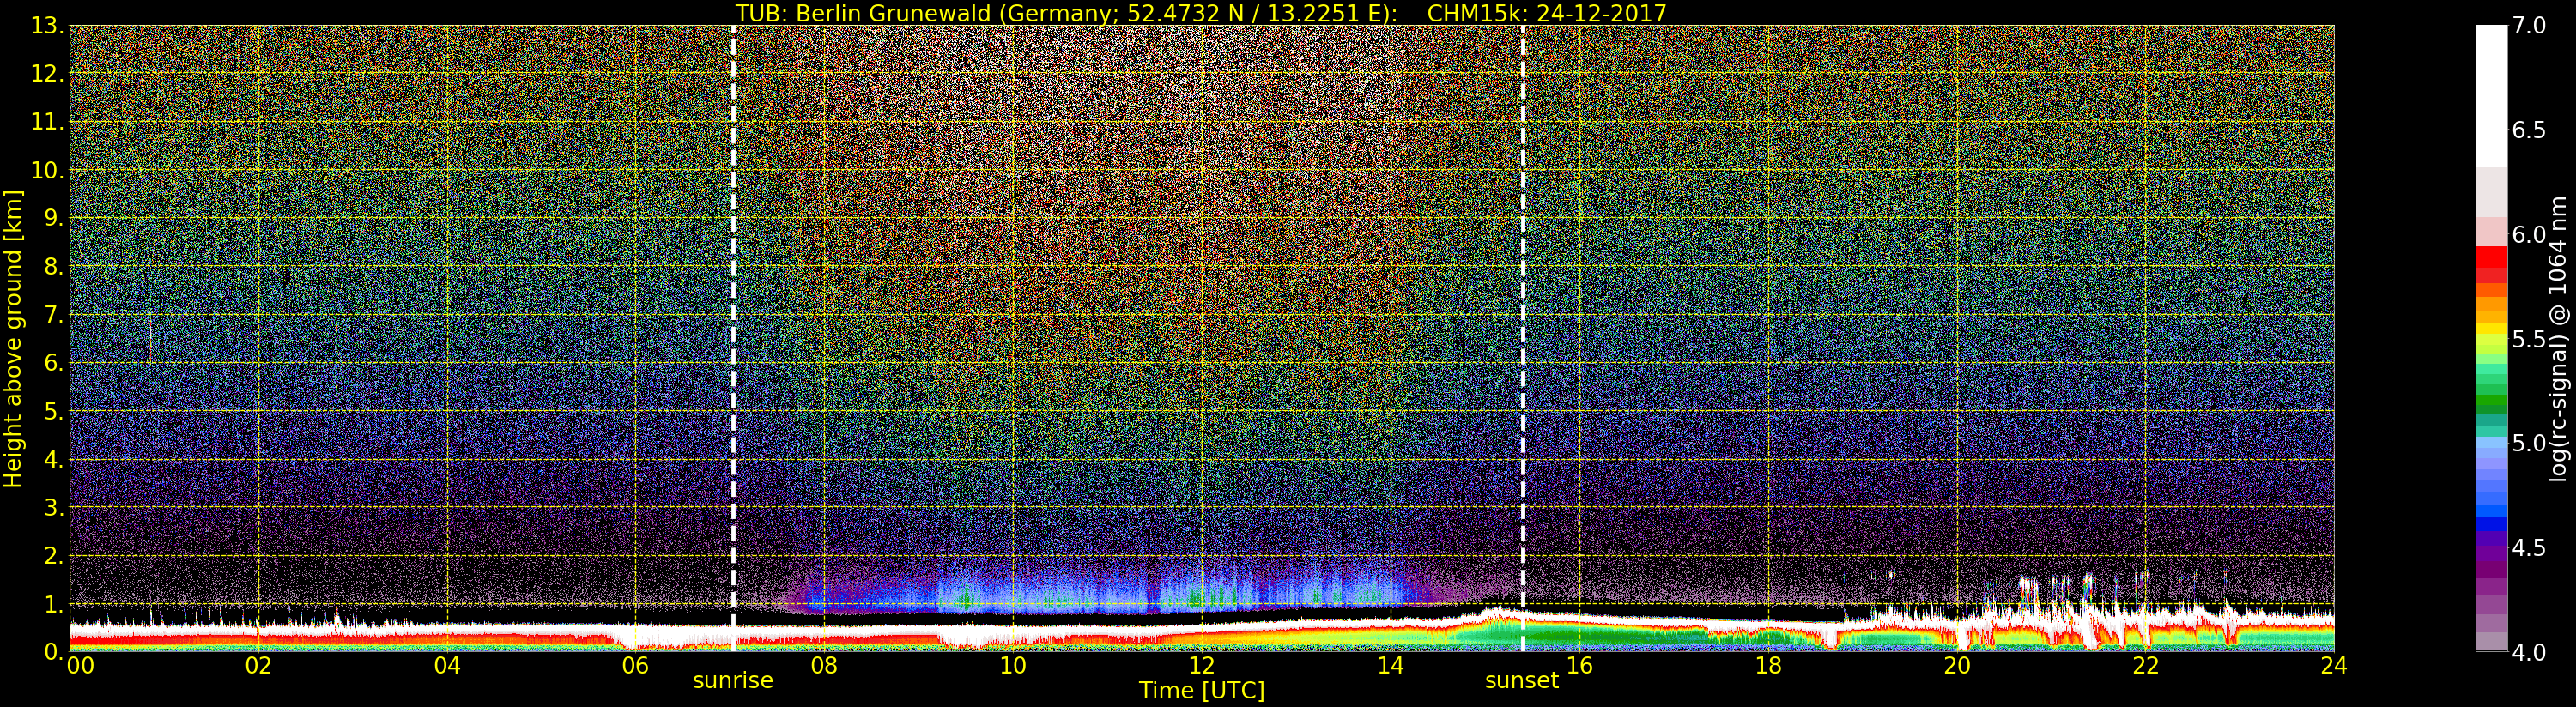Pick the red band in the colorbar
Image resolution: width=2576 pixels, height=707 pixels.
tap(2490, 257)
